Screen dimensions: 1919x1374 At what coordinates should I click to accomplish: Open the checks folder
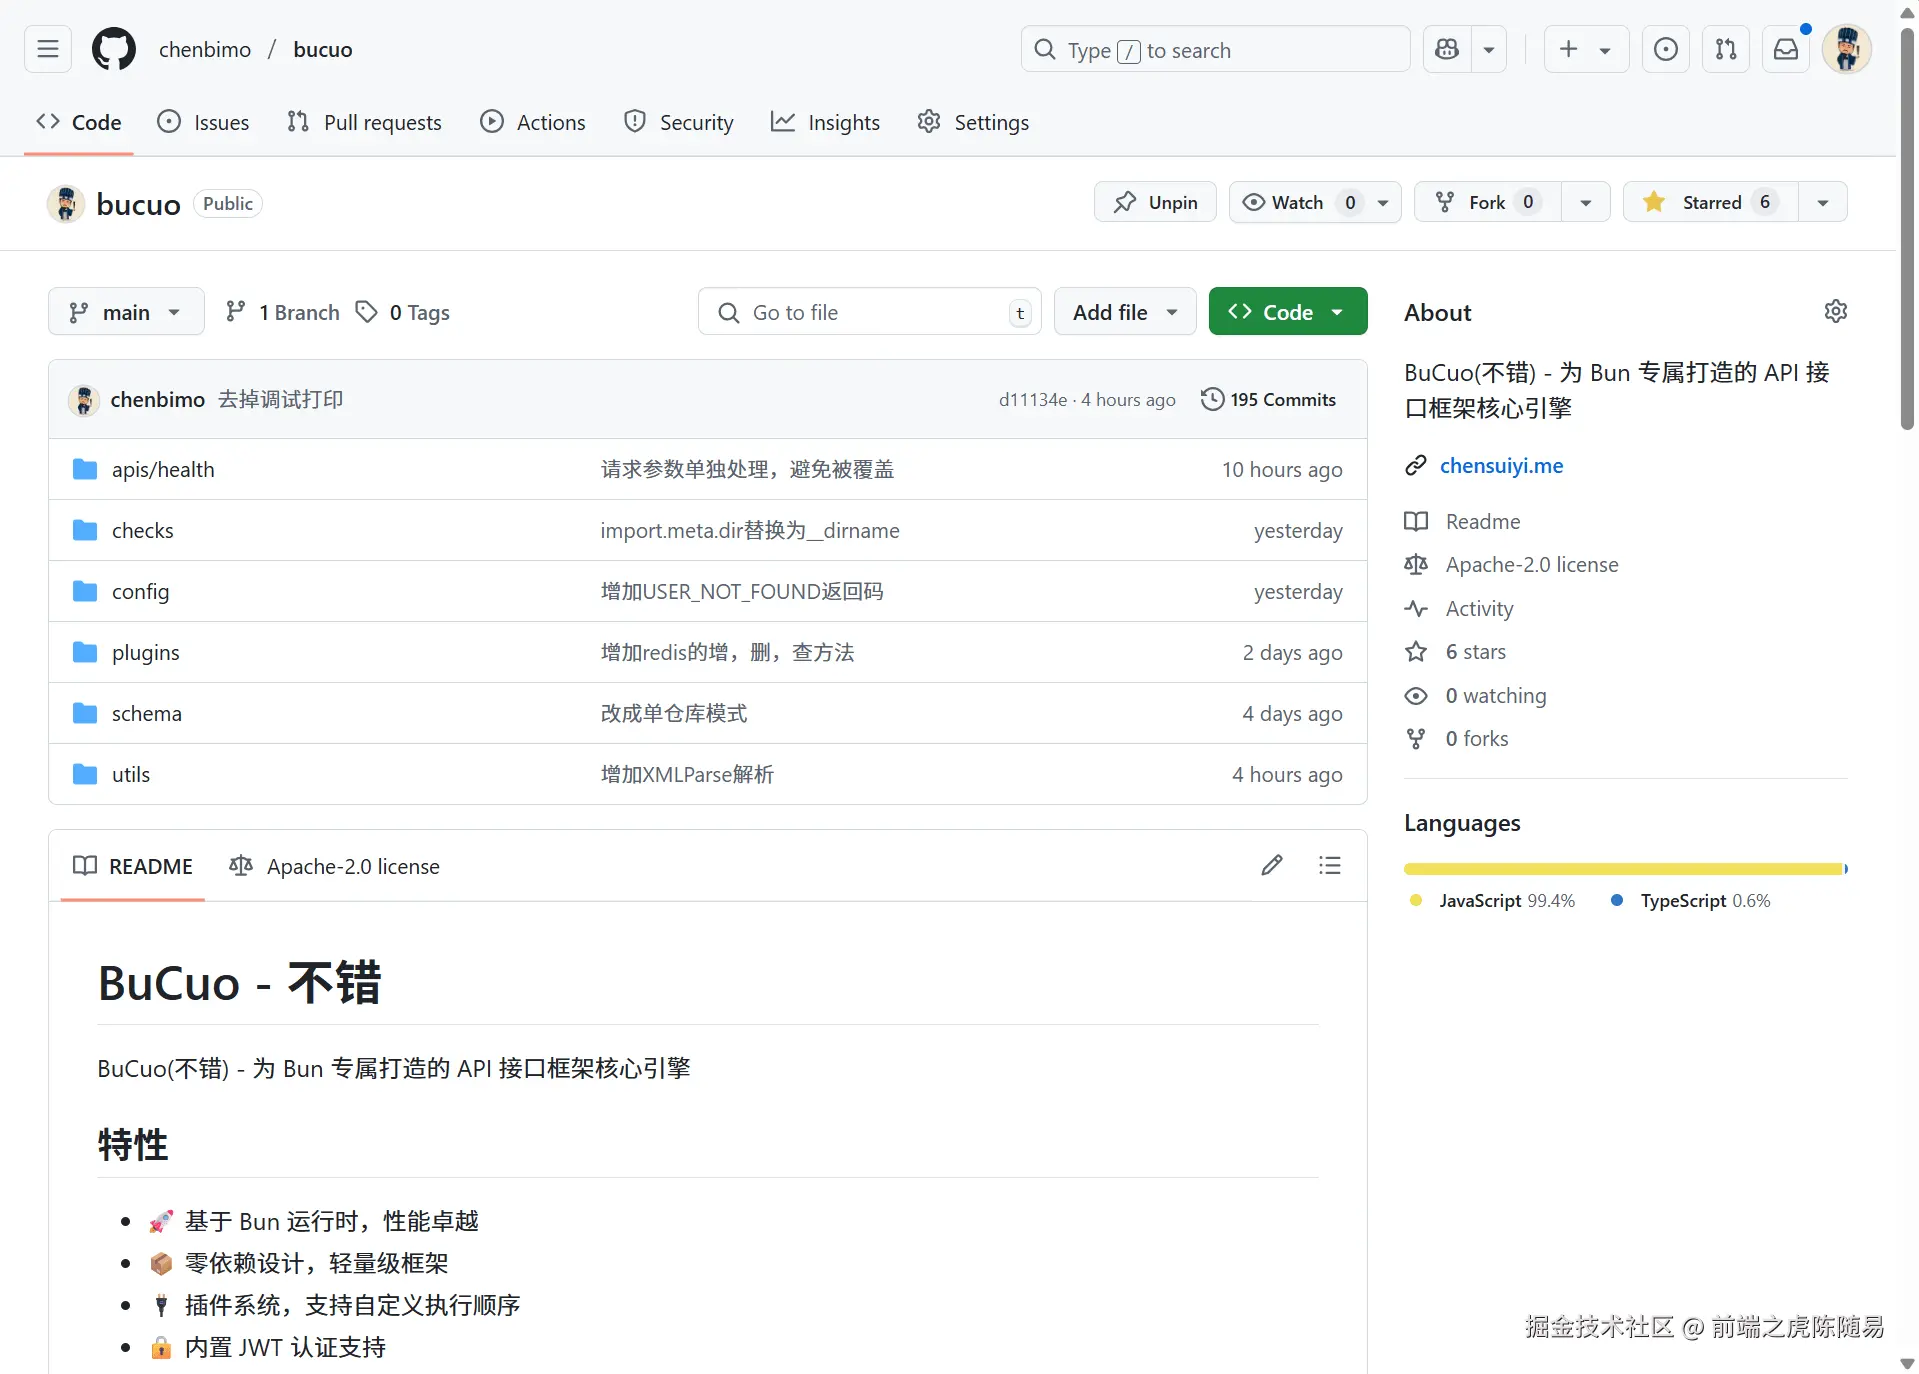click(143, 530)
